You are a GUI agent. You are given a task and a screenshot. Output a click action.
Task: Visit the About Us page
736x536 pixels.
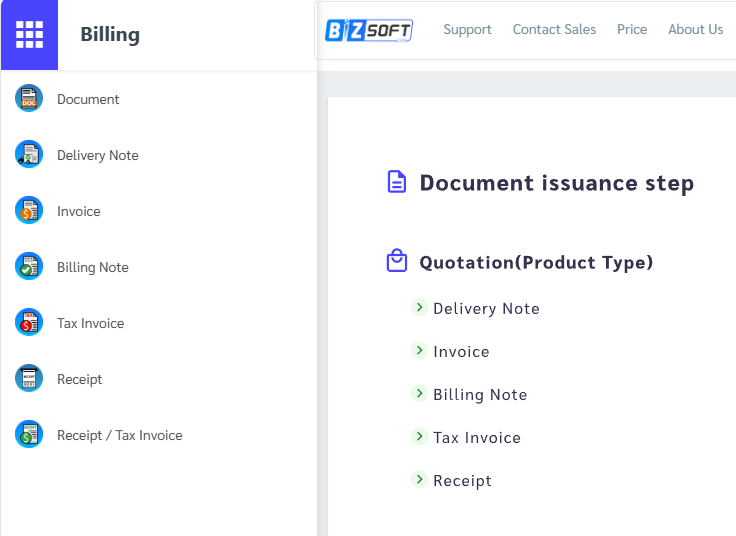pyautogui.click(x=696, y=30)
